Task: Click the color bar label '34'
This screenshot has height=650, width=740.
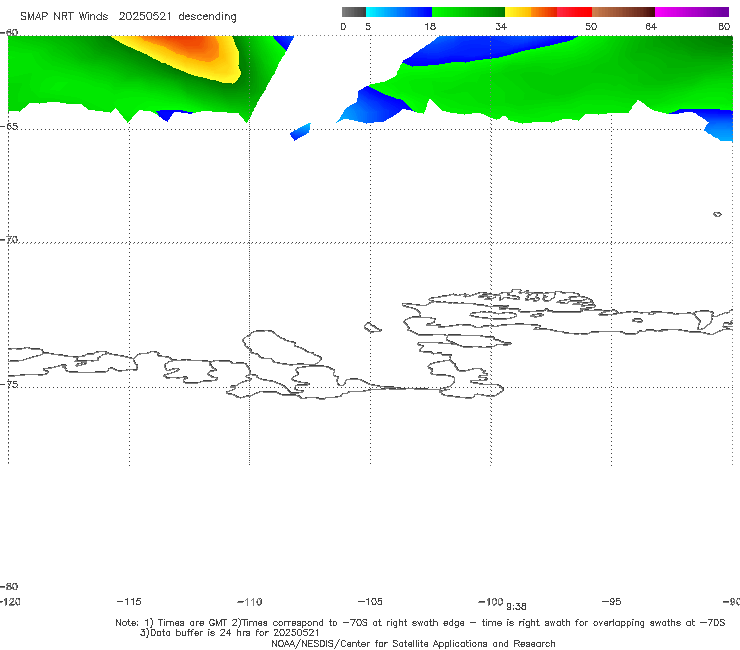Action: [501, 27]
